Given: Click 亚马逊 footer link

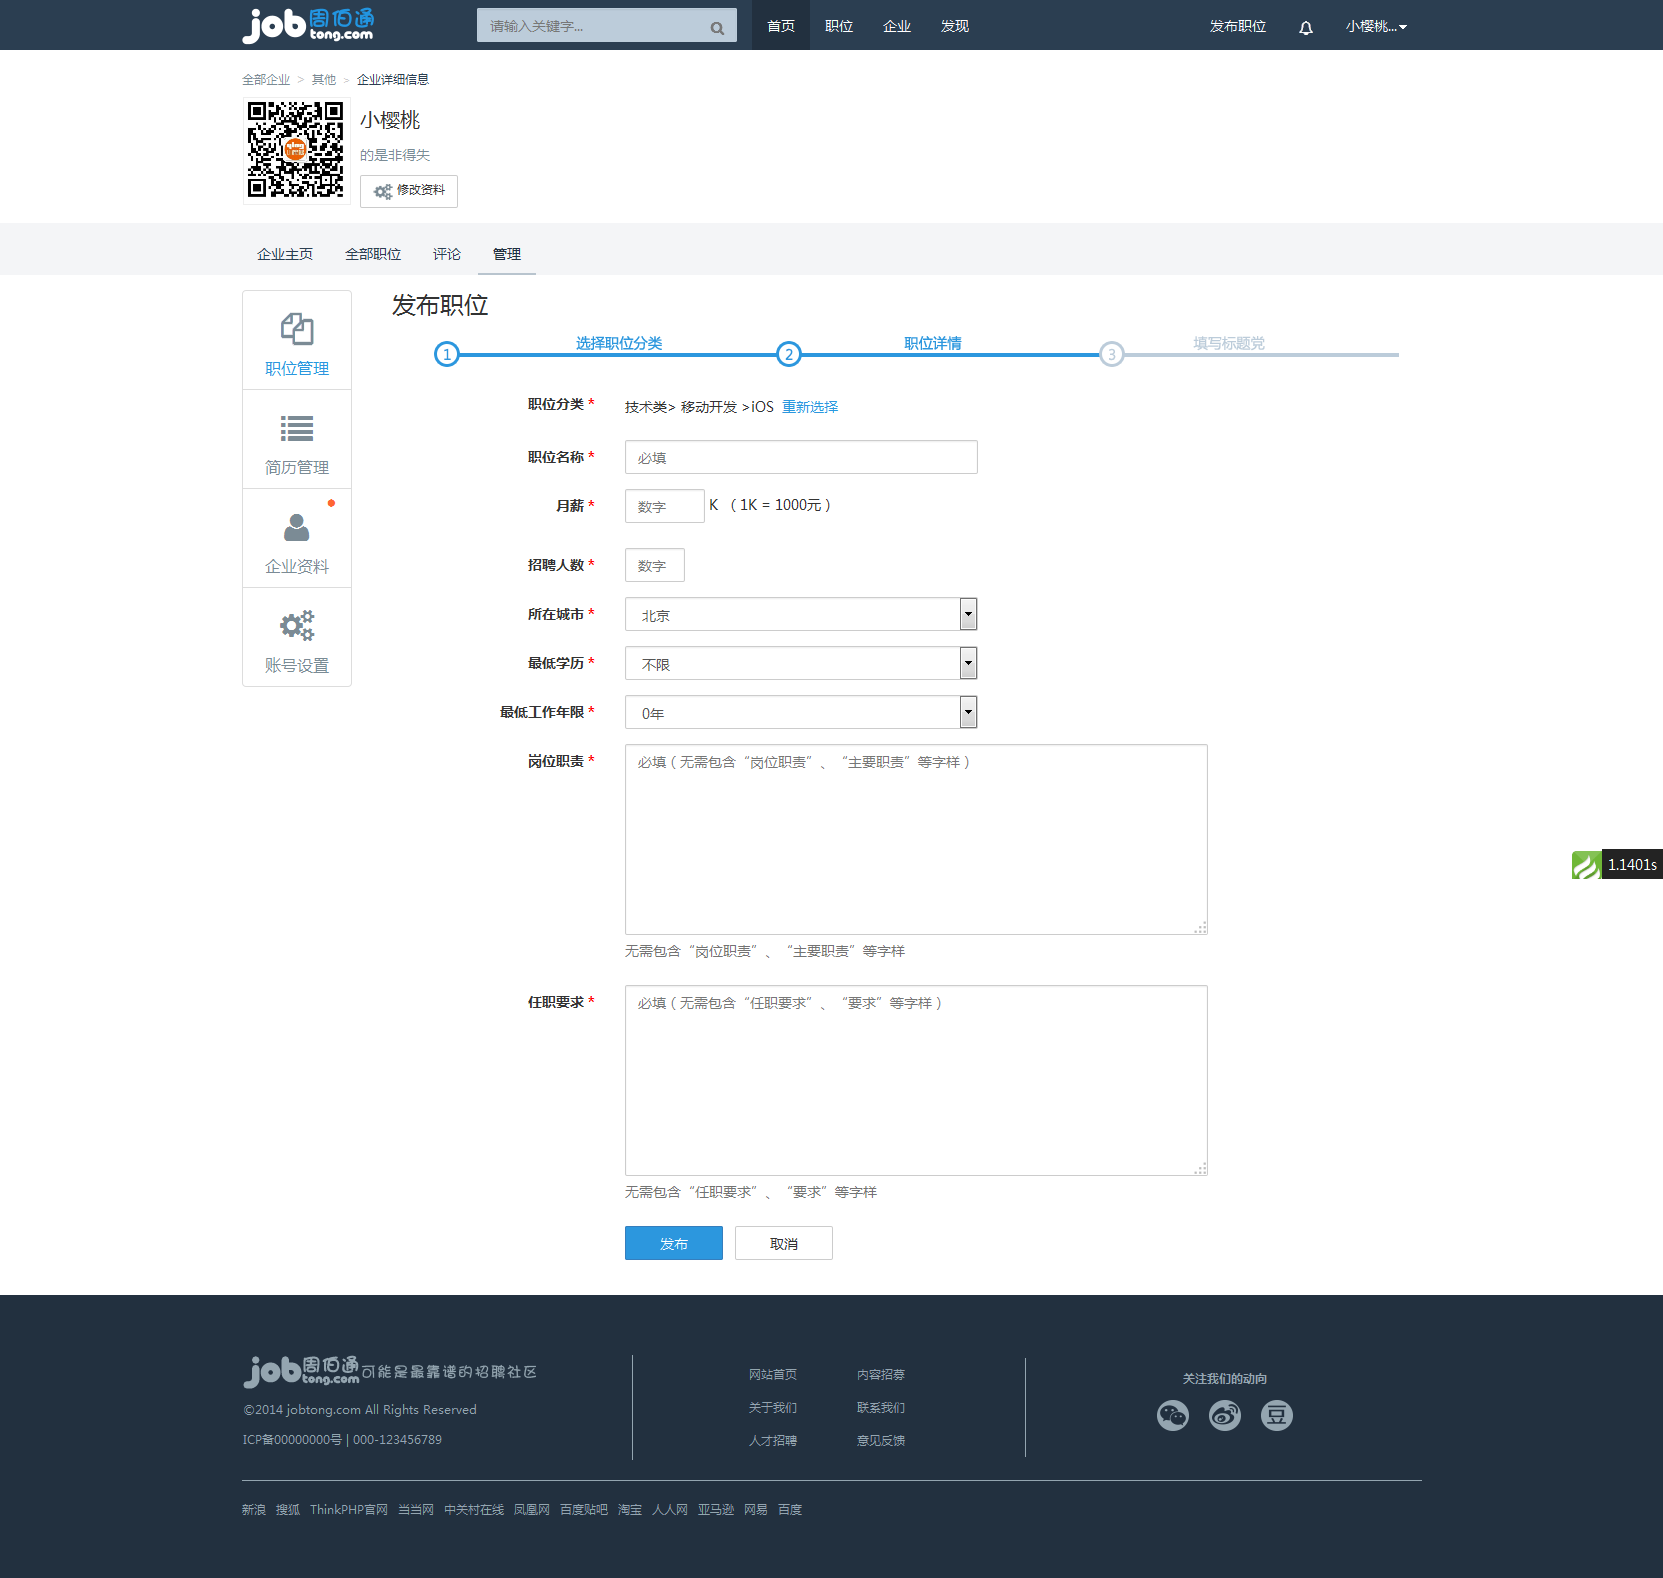Looking at the screenshot, I should [x=716, y=1510].
